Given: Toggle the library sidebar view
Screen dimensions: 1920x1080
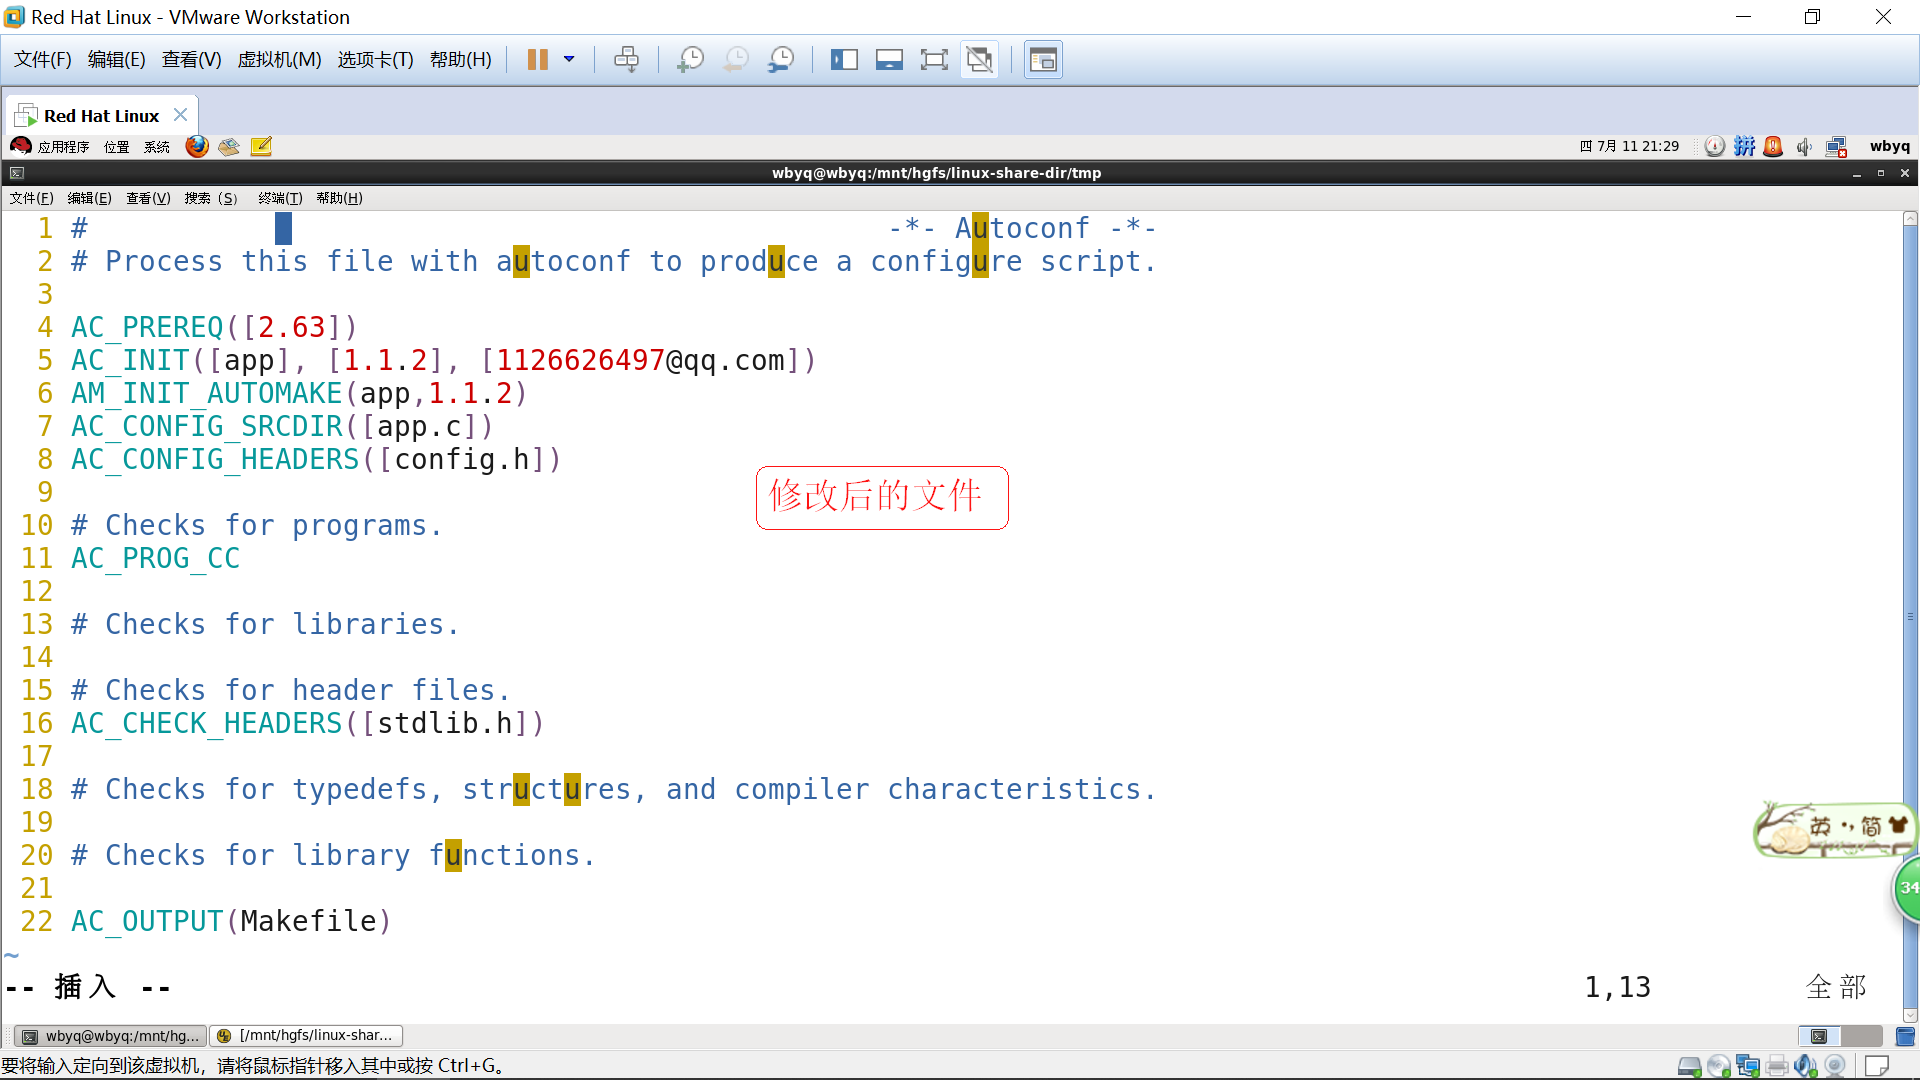Looking at the screenshot, I should (844, 60).
